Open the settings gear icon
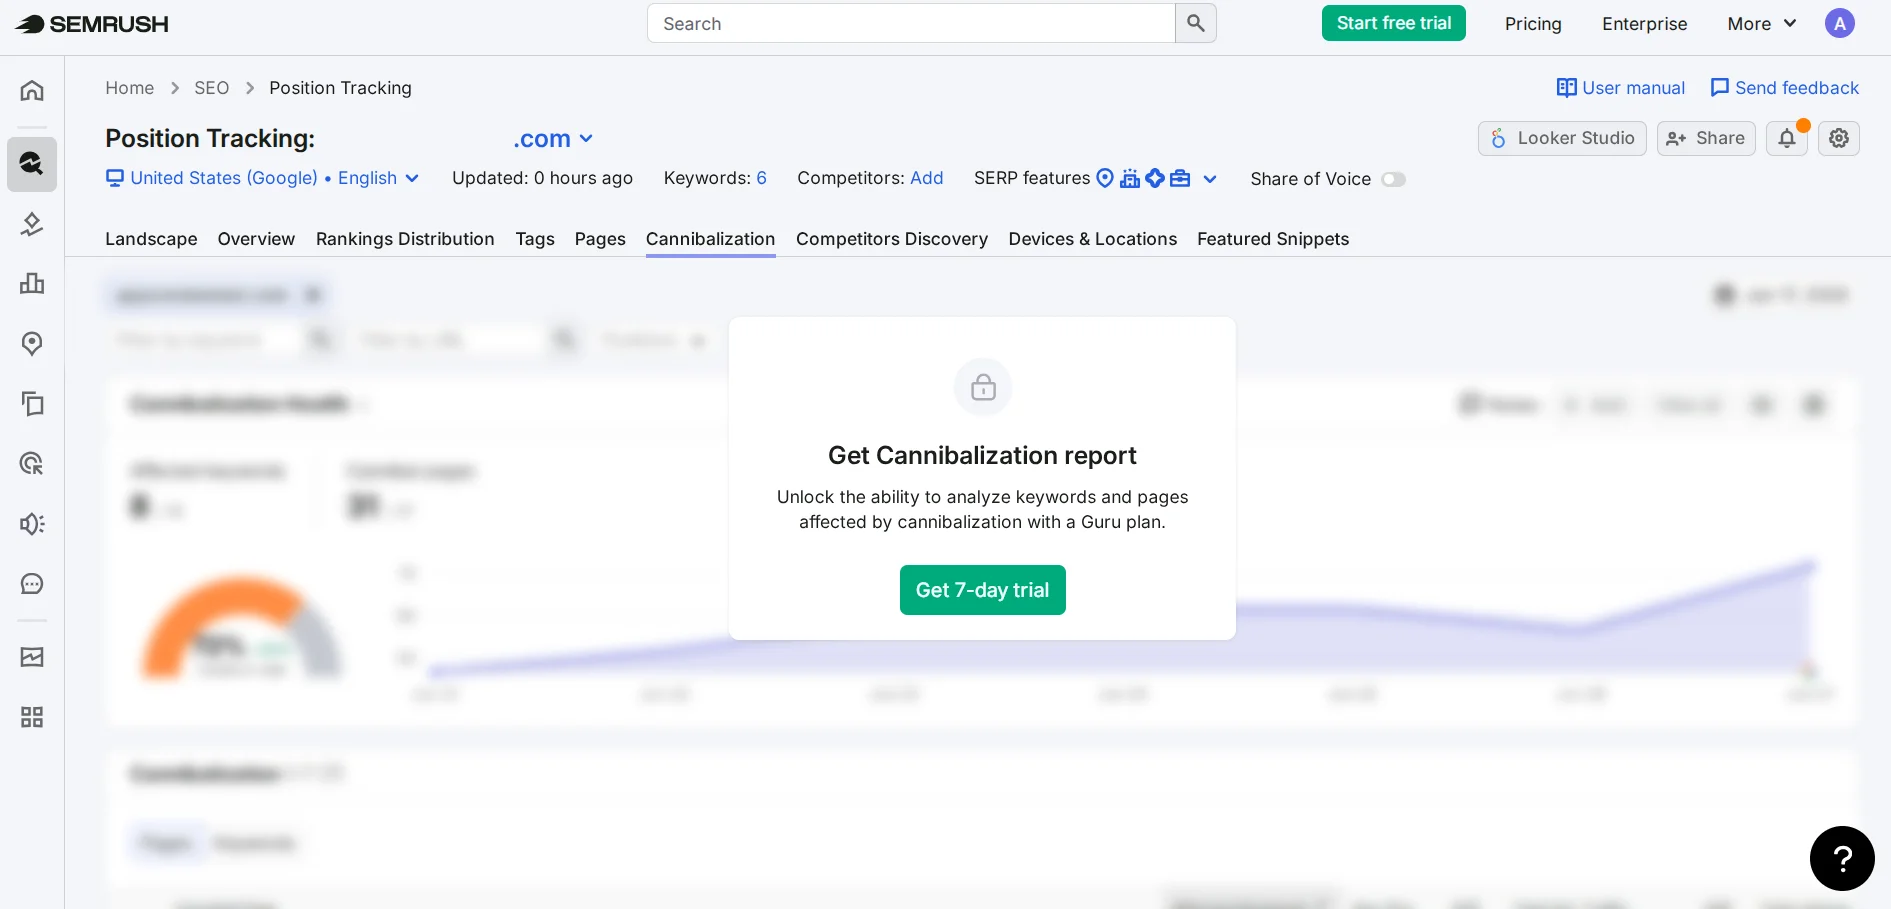The width and height of the screenshot is (1891, 909). coord(1839,138)
